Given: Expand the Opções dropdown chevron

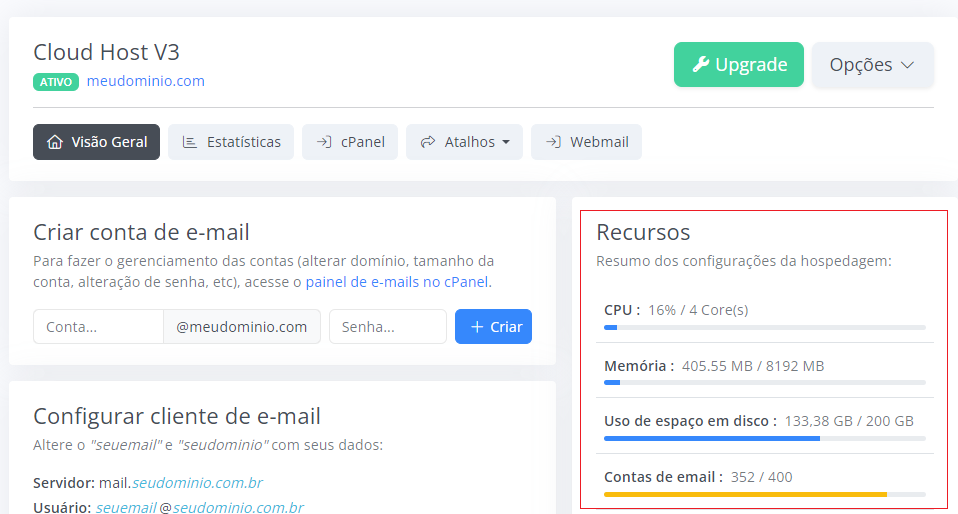Looking at the screenshot, I should [x=907, y=65].
